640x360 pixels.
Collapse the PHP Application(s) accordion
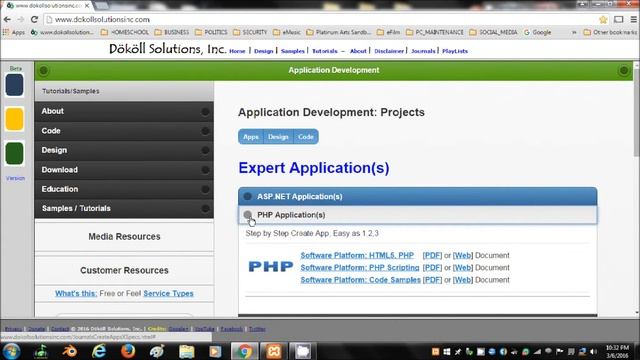[x=418, y=215]
